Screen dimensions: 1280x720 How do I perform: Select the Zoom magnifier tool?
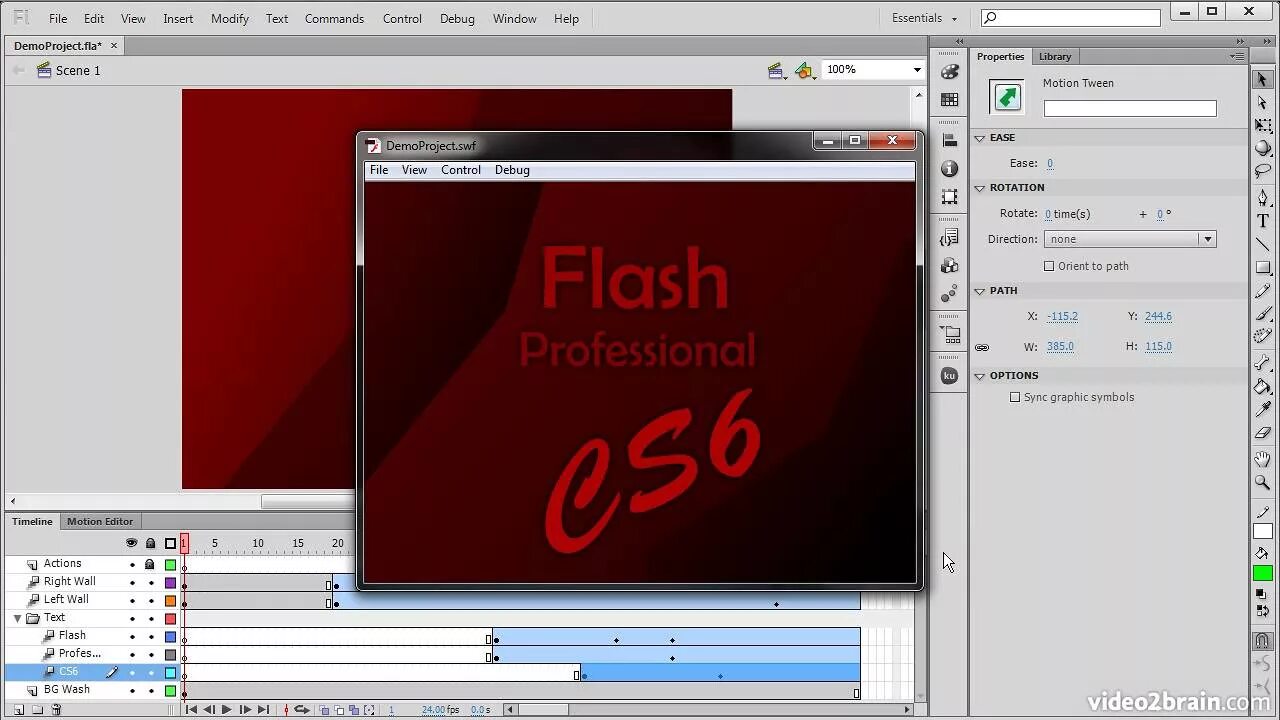[1262, 483]
